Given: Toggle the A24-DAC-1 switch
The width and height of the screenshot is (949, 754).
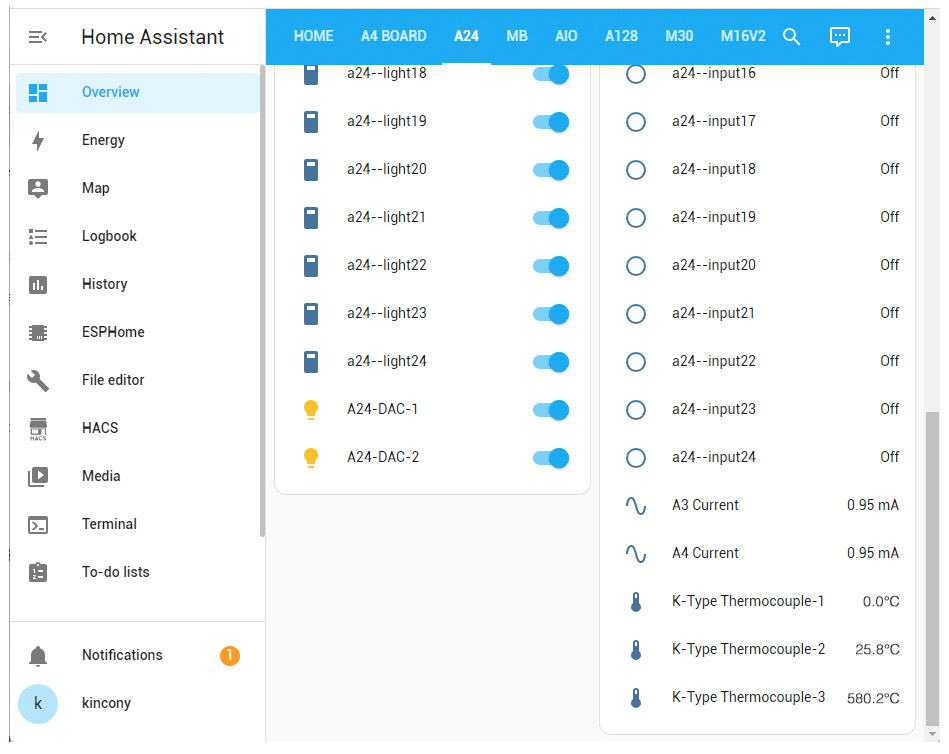Looking at the screenshot, I should [551, 410].
